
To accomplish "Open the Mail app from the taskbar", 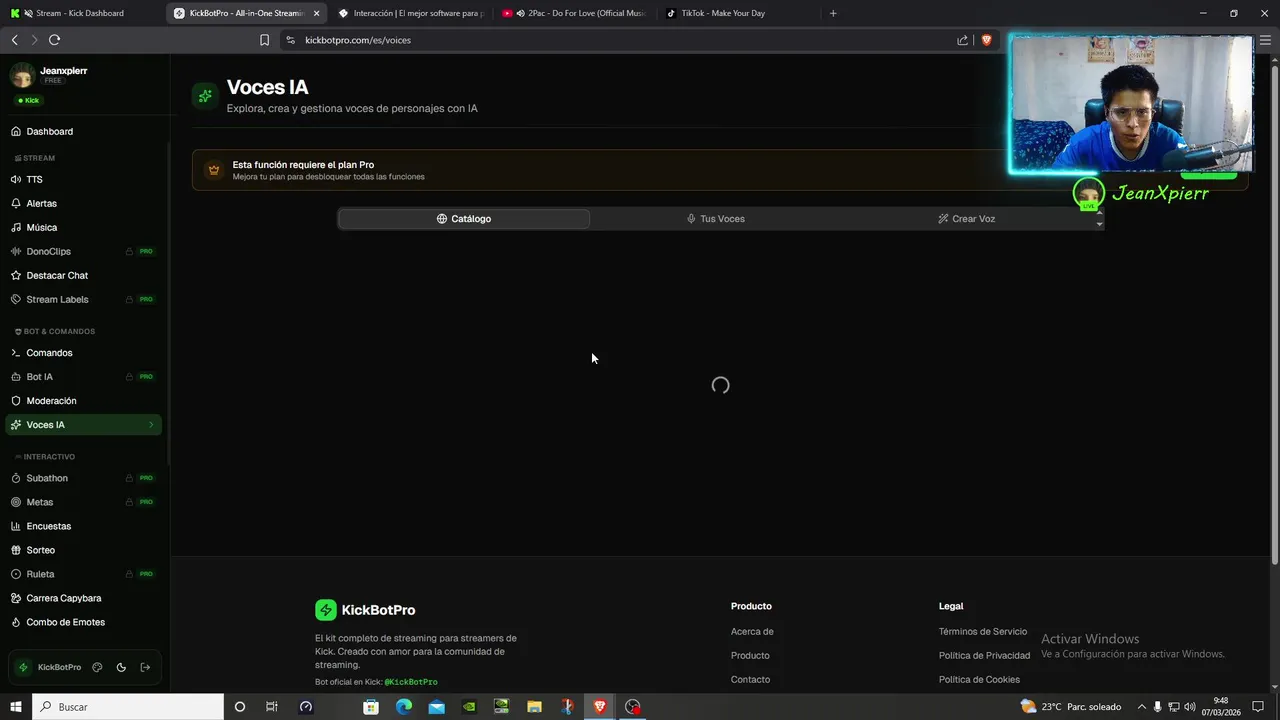I will [436, 707].
